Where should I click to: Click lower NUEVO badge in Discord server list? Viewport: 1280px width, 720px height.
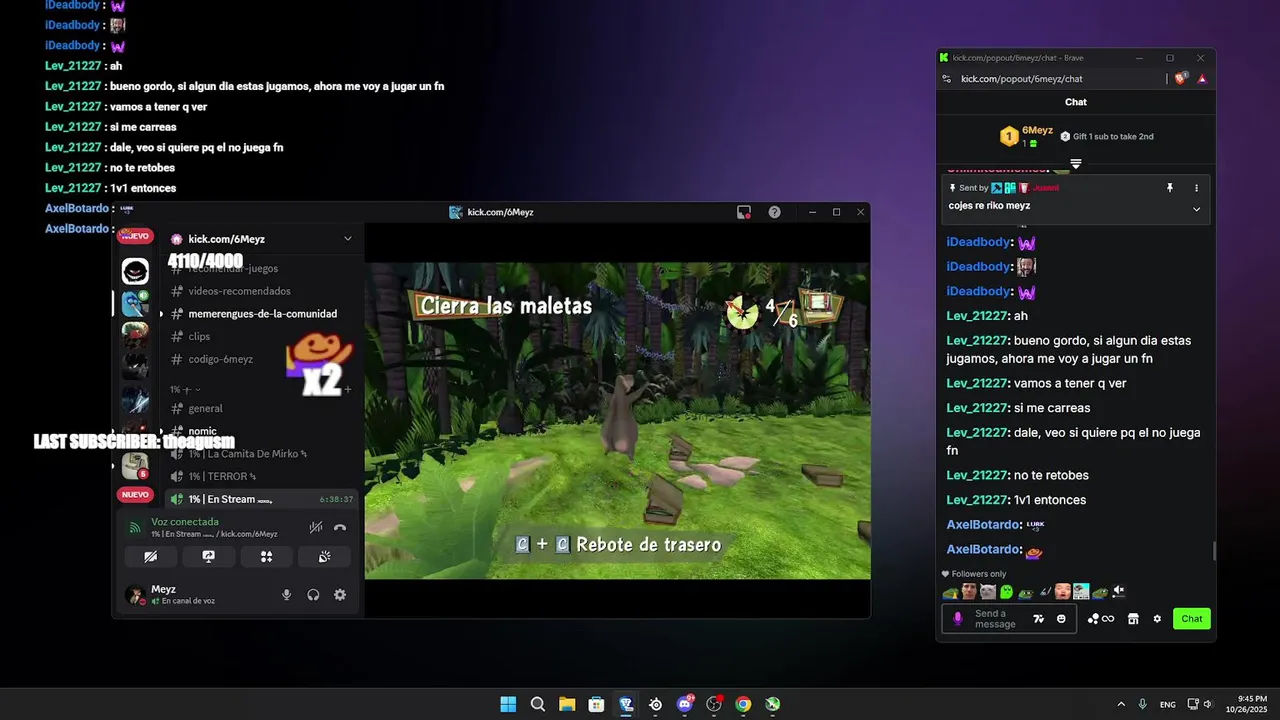(135, 495)
